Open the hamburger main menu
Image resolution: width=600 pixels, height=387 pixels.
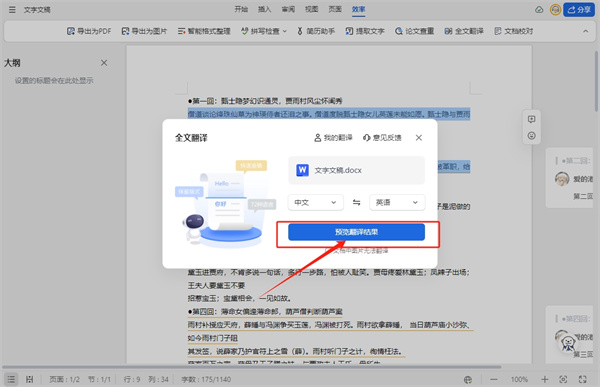point(12,10)
